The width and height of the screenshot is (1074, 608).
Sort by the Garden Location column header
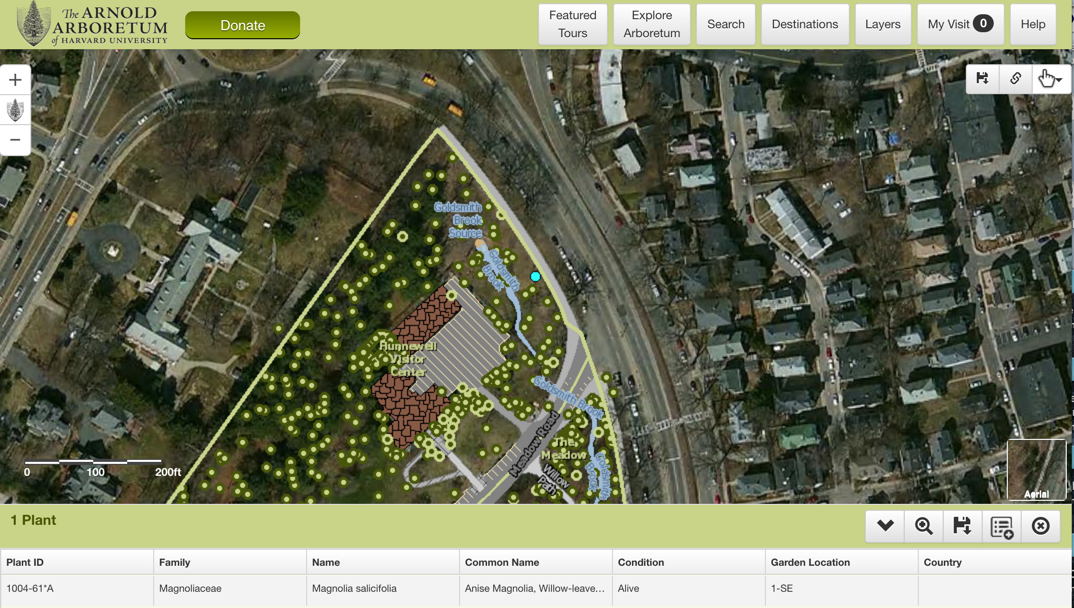pyautogui.click(x=841, y=562)
